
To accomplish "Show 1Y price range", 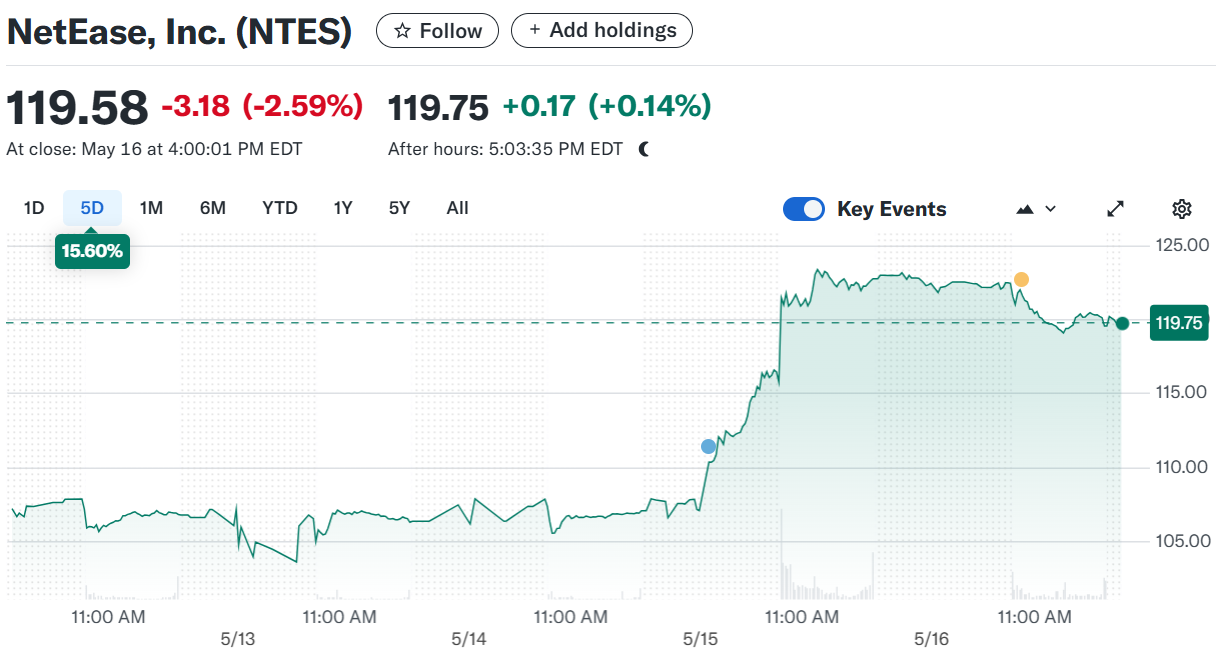I will click(343, 208).
